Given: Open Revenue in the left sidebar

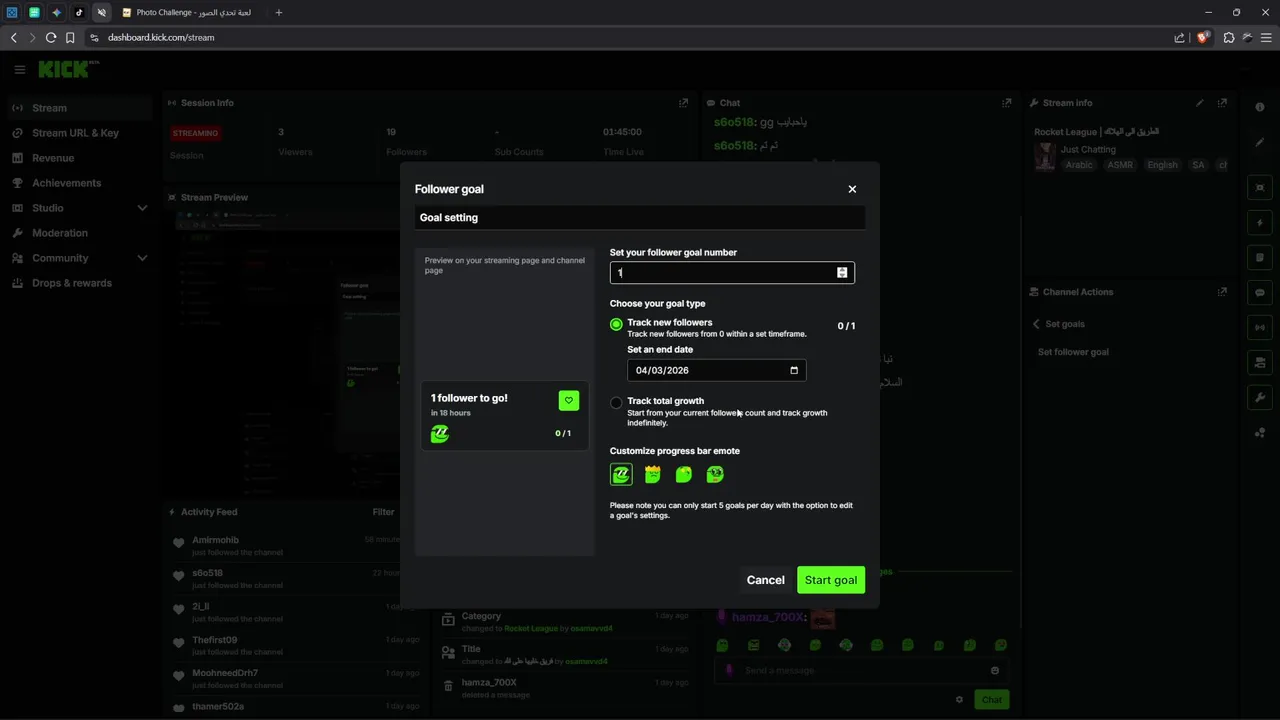Looking at the screenshot, I should [80, 158].
